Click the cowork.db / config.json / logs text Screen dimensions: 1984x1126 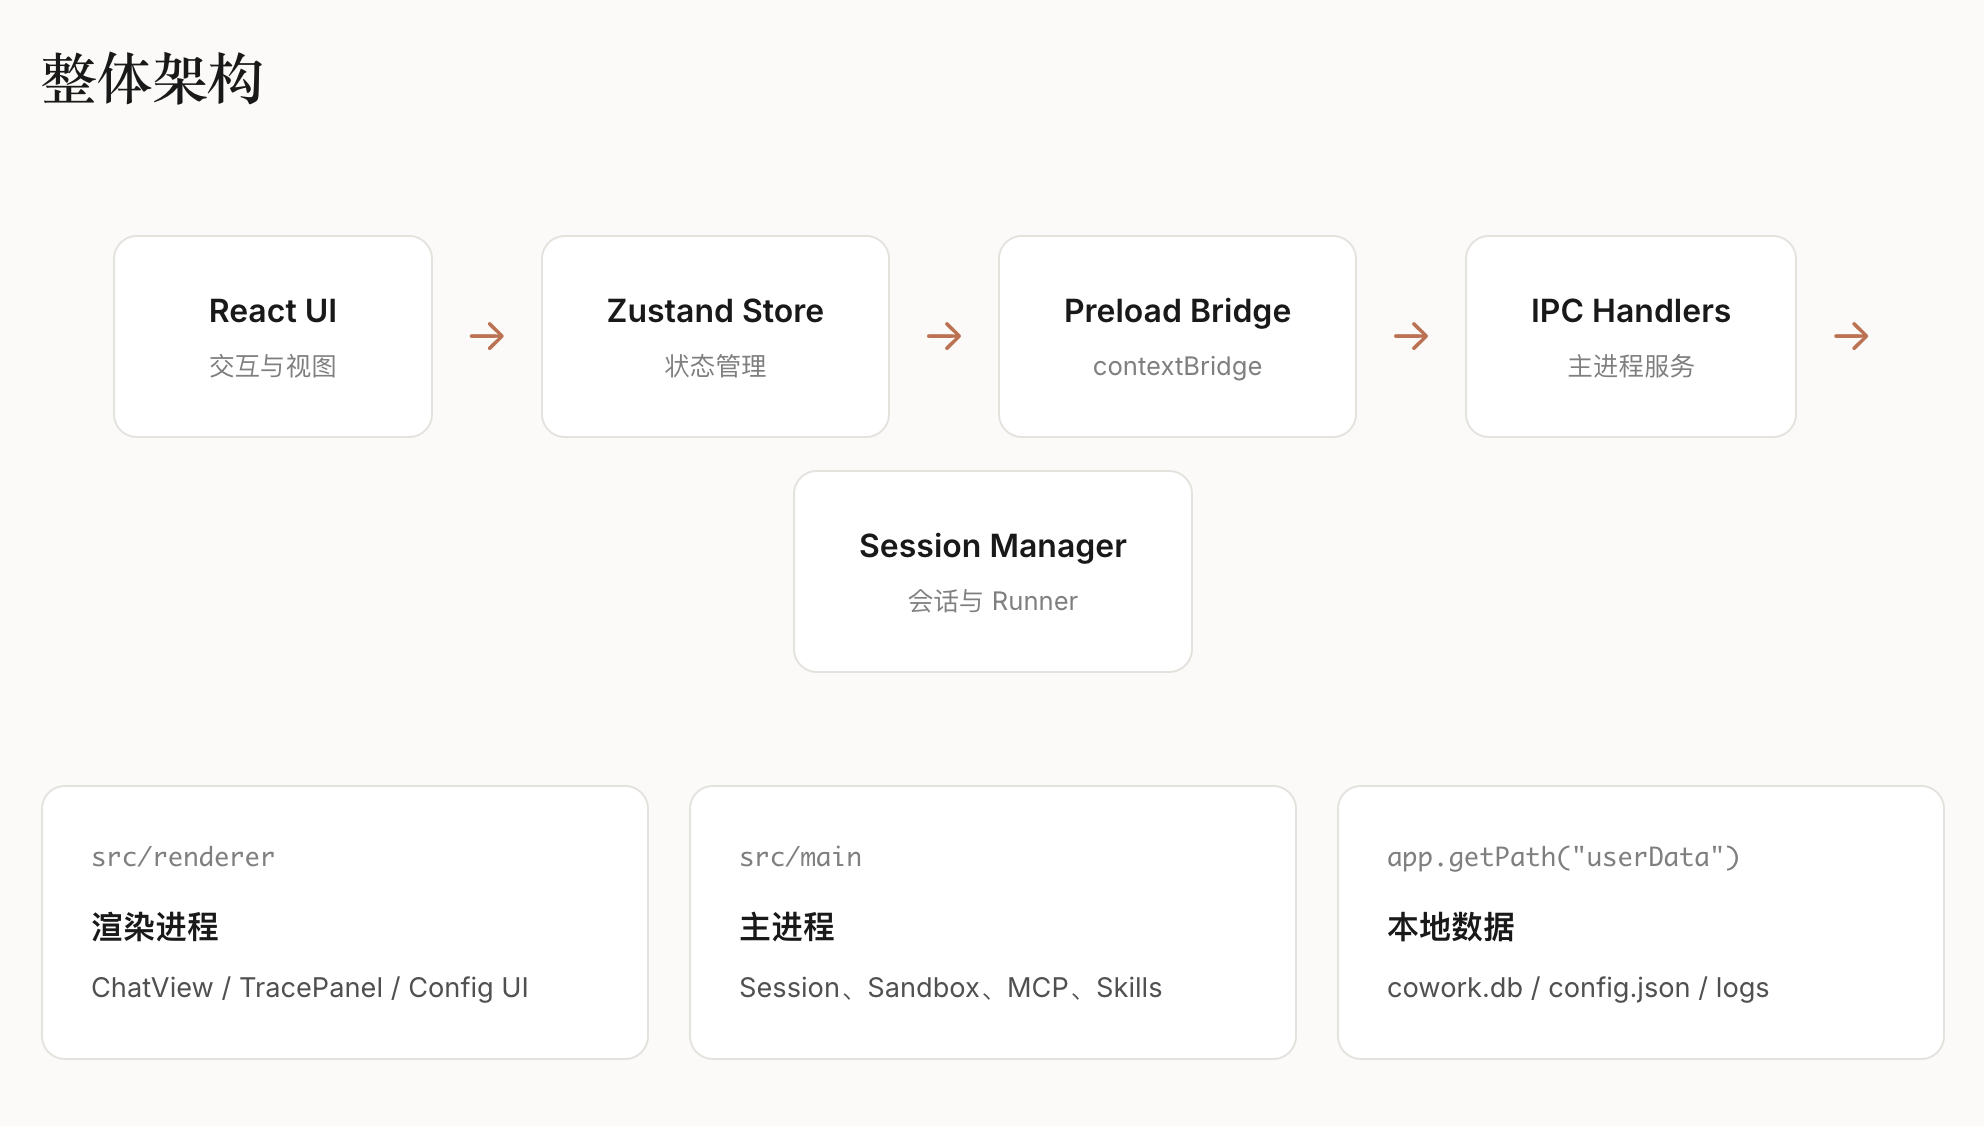pos(1577,988)
